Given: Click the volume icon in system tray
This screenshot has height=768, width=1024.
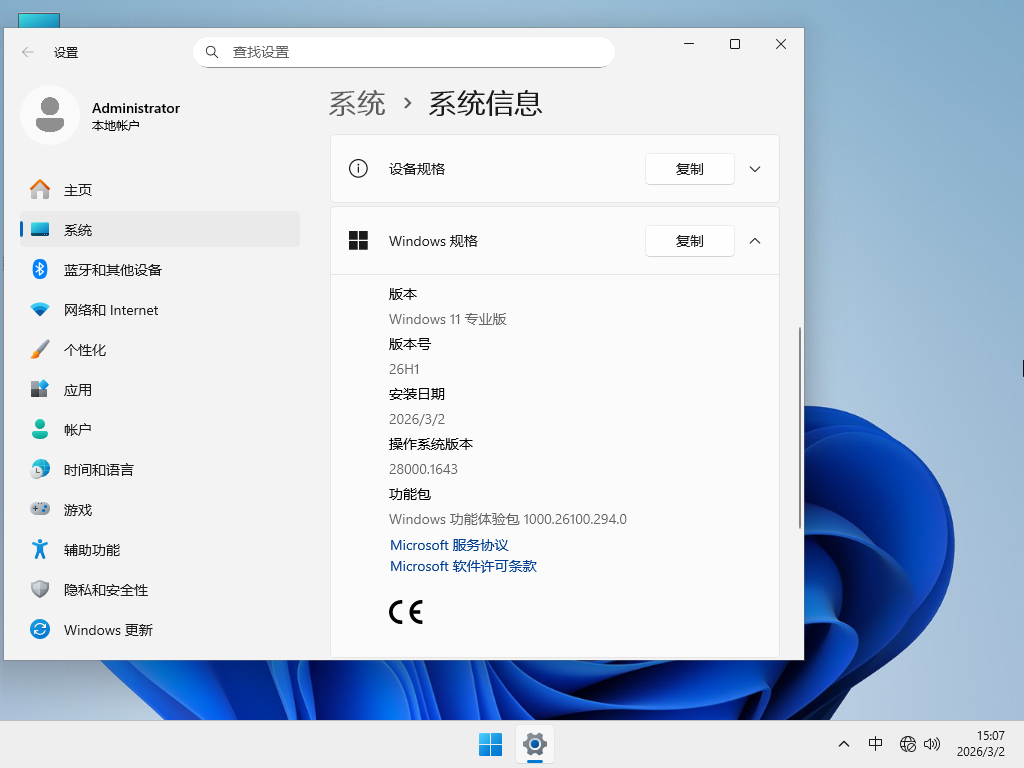Looking at the screenshot, I should pyautogui.click(x=932, y=744).
